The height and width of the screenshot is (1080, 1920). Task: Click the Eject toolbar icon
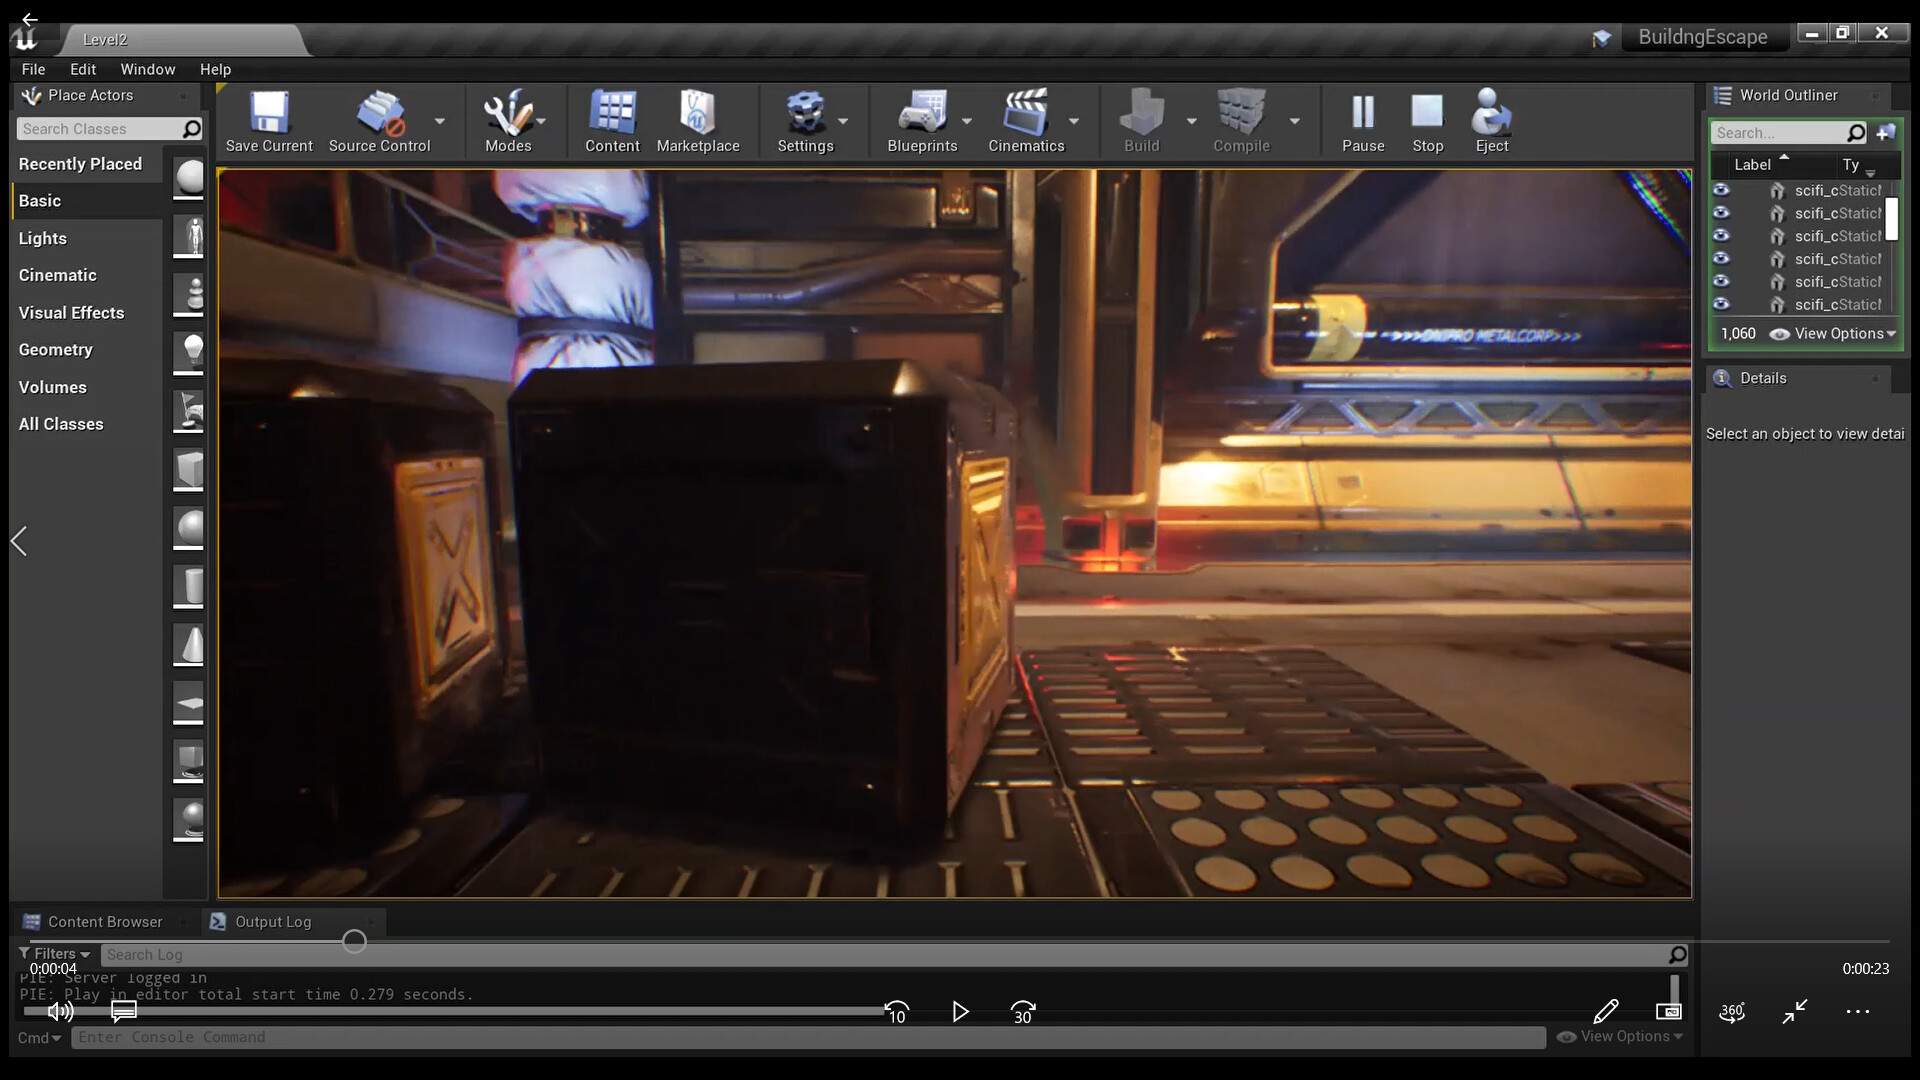1491,113
